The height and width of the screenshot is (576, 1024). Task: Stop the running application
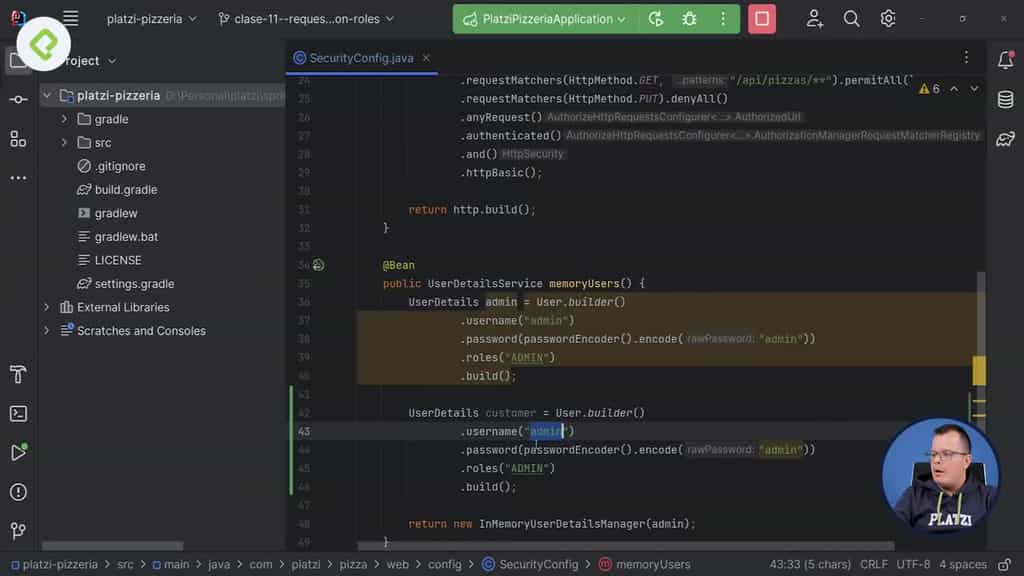[x=761, y=18]
